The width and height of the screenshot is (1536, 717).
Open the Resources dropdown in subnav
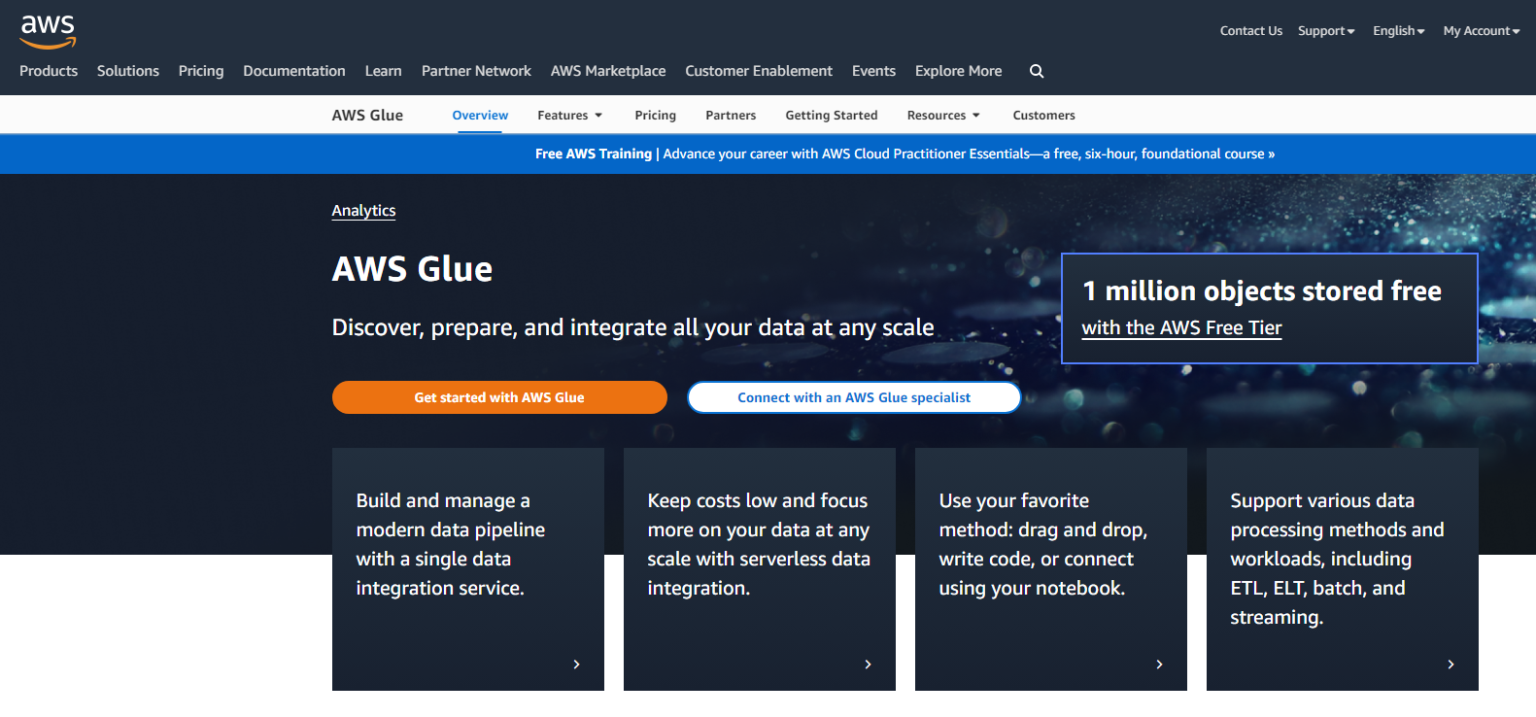coord(943,115)
